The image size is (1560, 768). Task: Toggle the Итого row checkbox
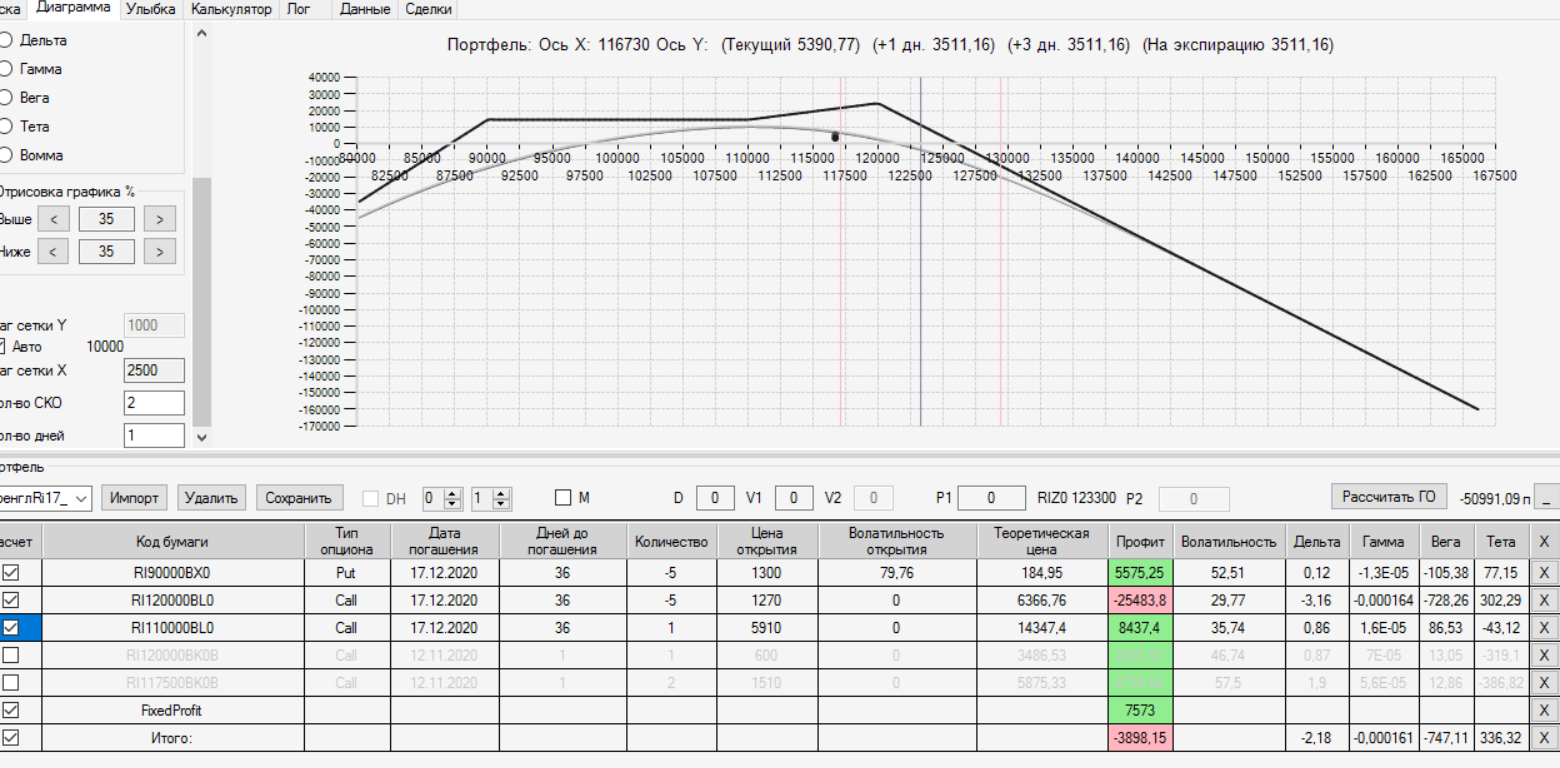pyautogui.click(x=10, y=738)
